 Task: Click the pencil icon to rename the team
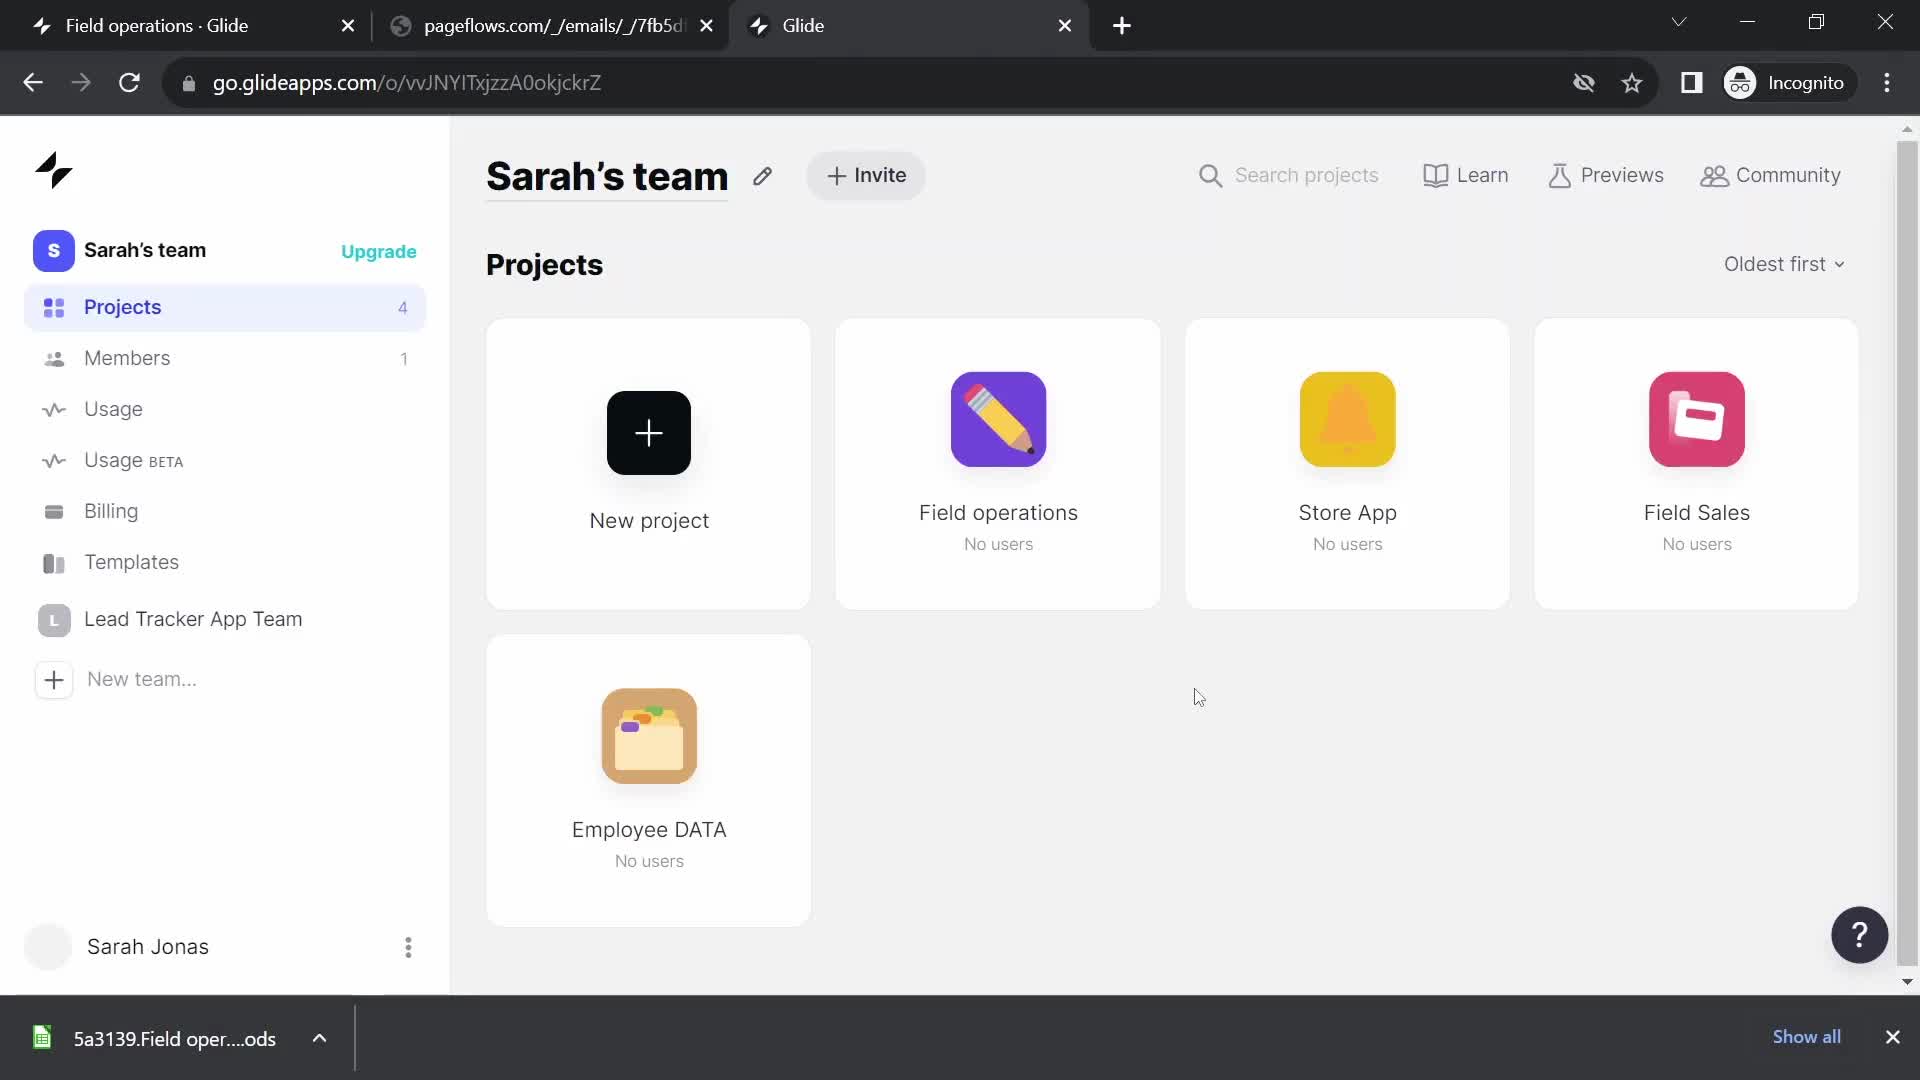pos(762,176)
